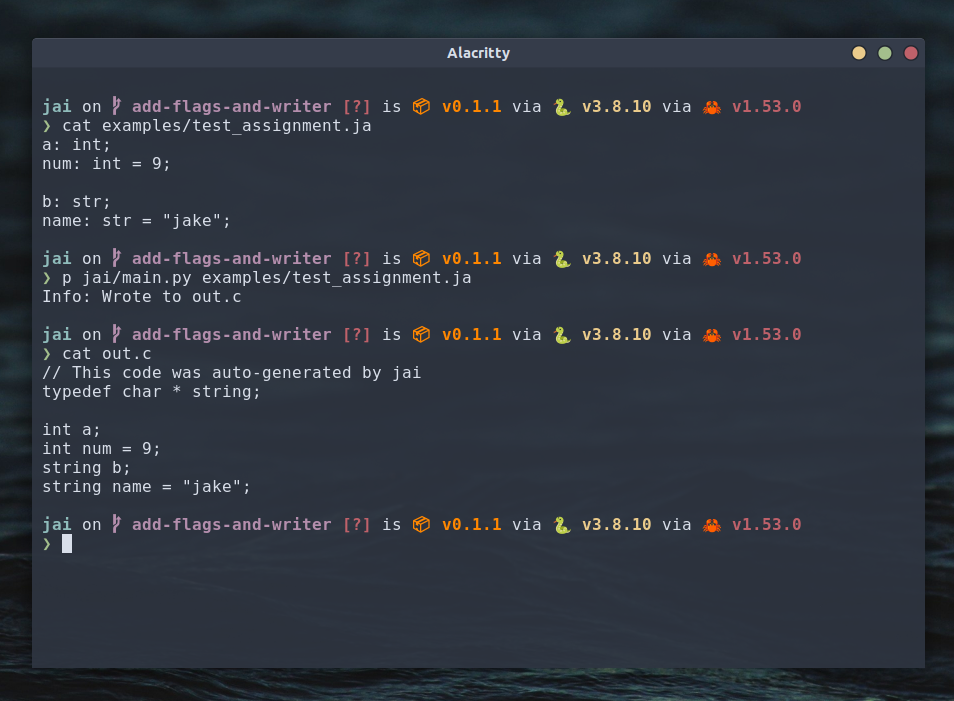
Task: Click the green maximize window button
Action: [885, 53]
